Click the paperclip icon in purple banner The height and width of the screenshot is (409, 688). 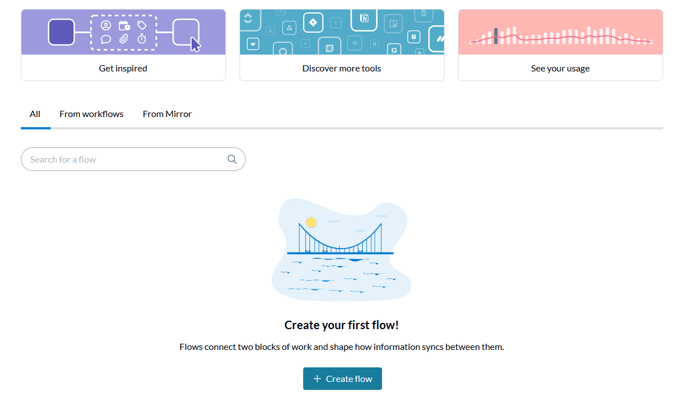pyautogui.click(x=124, y=39)
